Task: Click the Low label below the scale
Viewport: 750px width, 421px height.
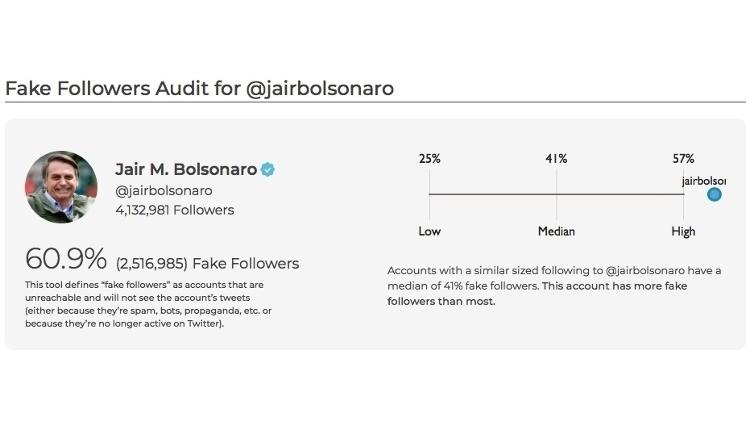Action: point(430,232)
